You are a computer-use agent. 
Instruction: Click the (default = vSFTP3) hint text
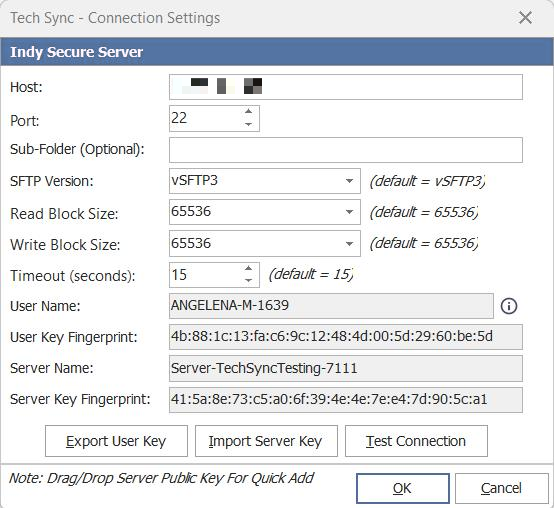coord(428,181)
